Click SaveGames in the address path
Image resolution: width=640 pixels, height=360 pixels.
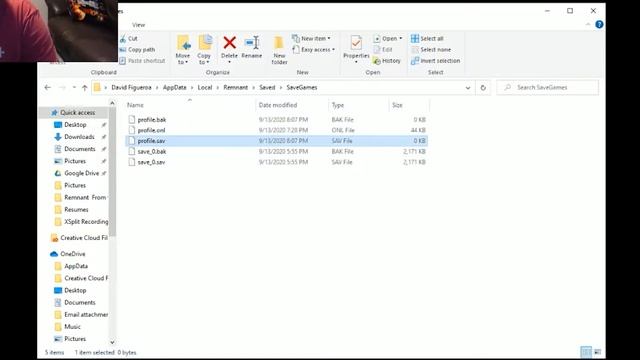click(302, 87)
